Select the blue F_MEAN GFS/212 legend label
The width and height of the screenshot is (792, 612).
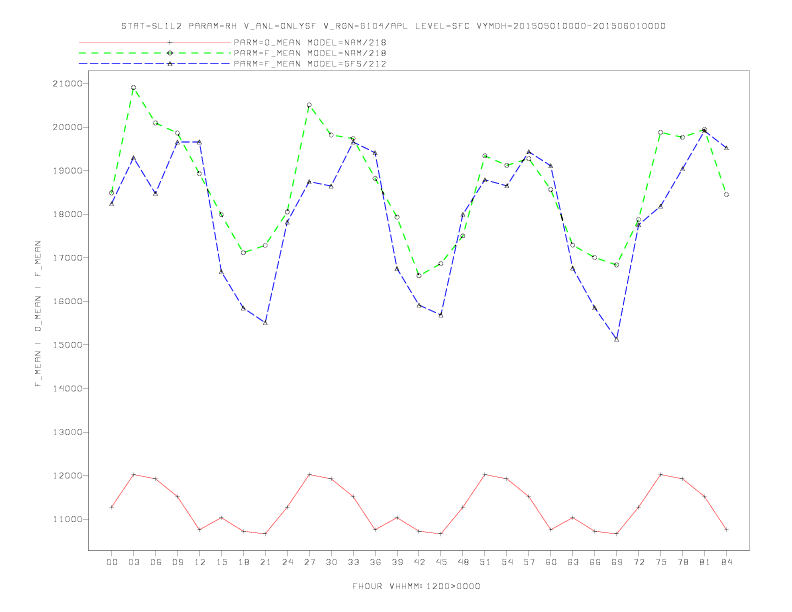pyautogui.click(x=310, y=64)
